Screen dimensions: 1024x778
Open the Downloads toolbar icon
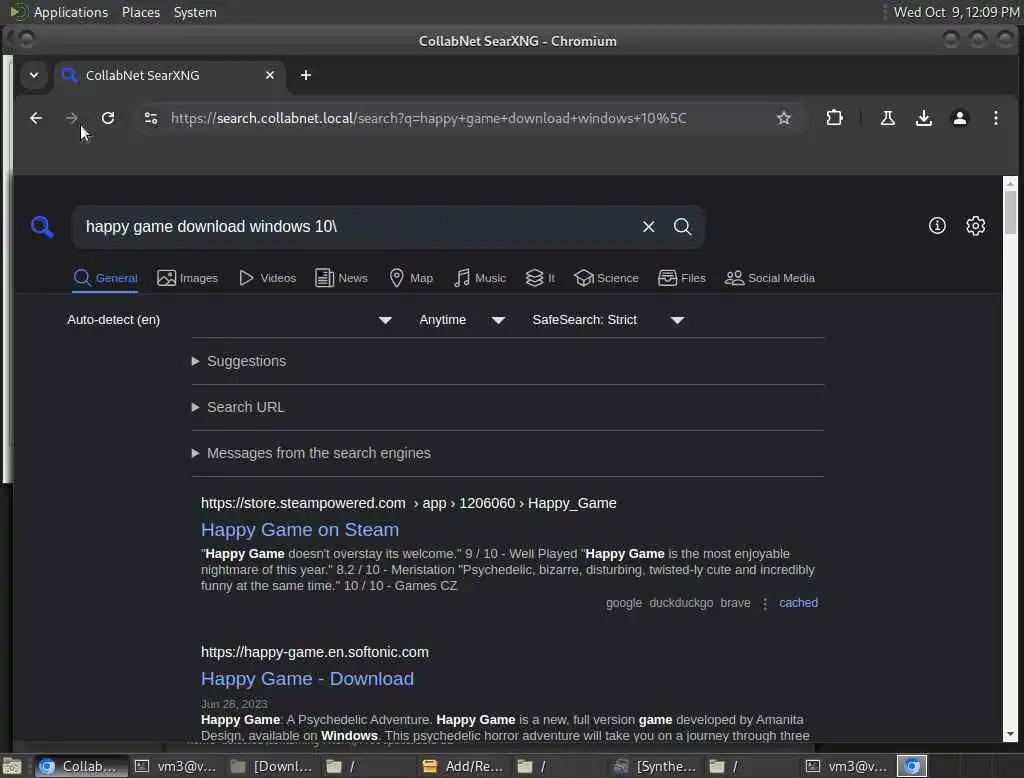pyautogui.click(x=923, y=118)
